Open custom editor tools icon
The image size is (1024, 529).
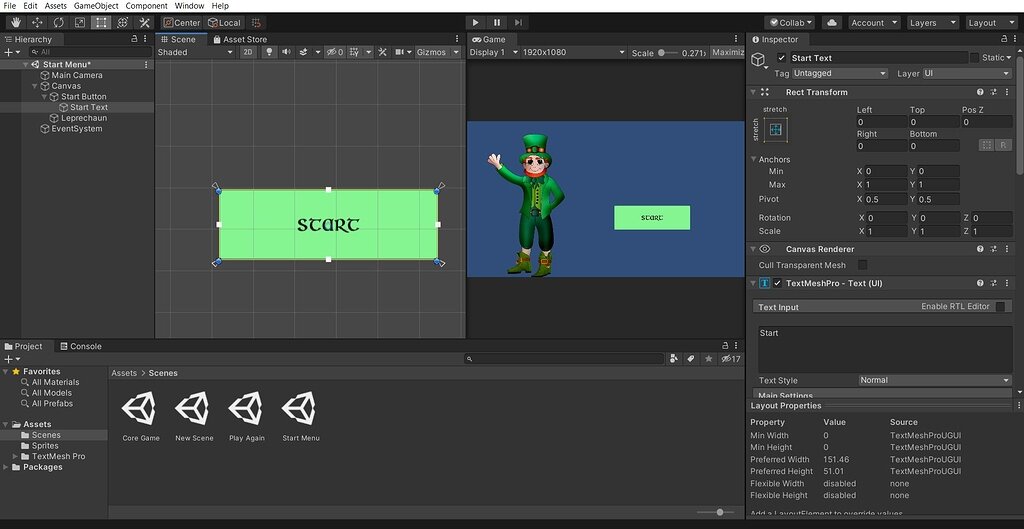pos(144,23)
